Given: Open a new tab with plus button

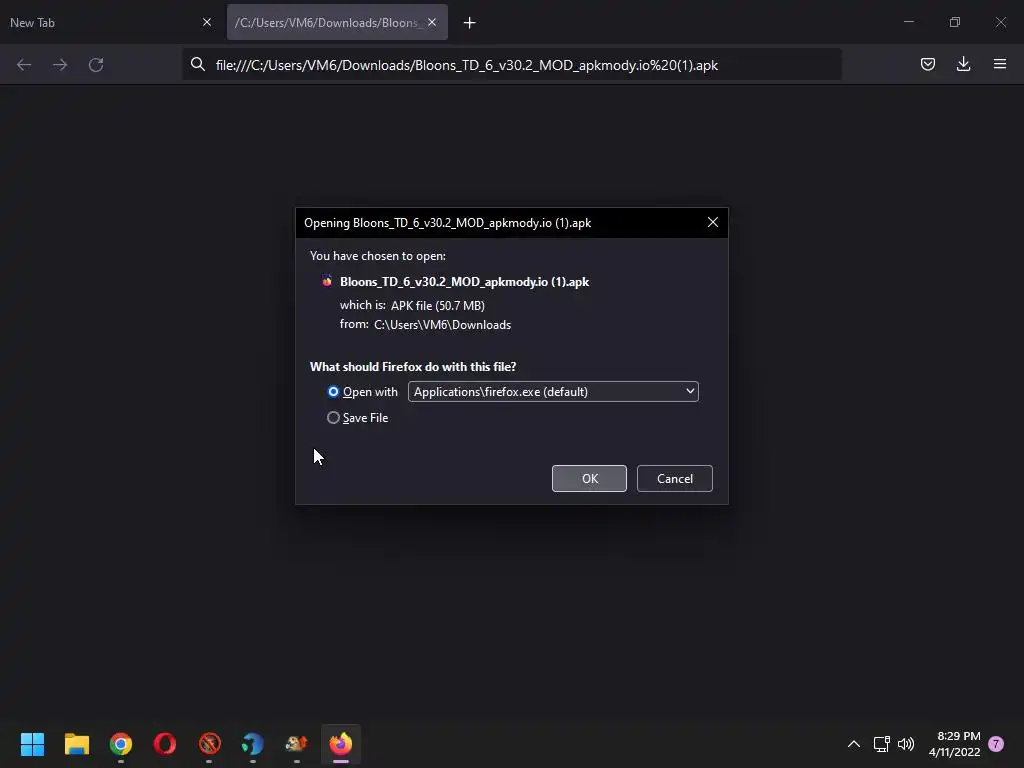Looking at the screenshot, I should coord(470,23).
